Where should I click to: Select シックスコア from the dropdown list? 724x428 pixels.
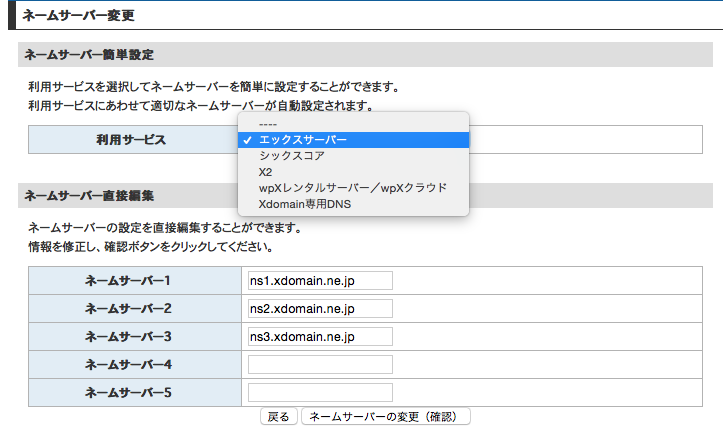pos(353,156)
